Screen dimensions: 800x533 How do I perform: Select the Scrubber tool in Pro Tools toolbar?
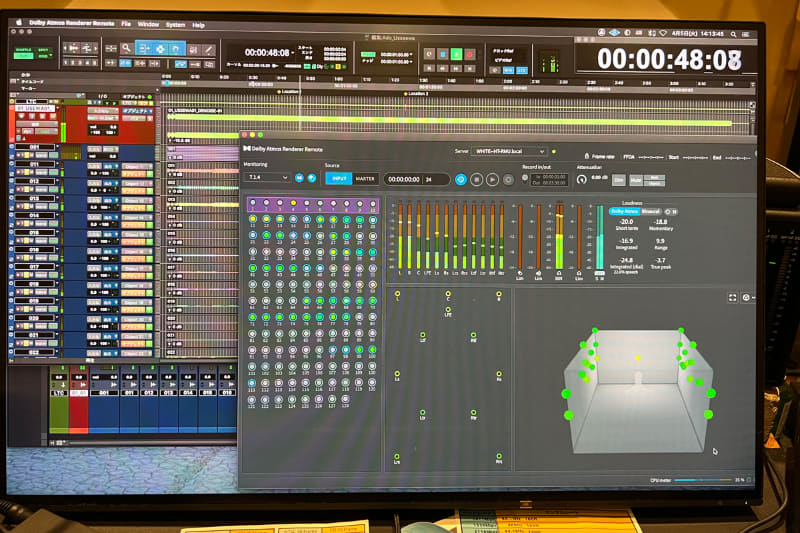point(193,49)
